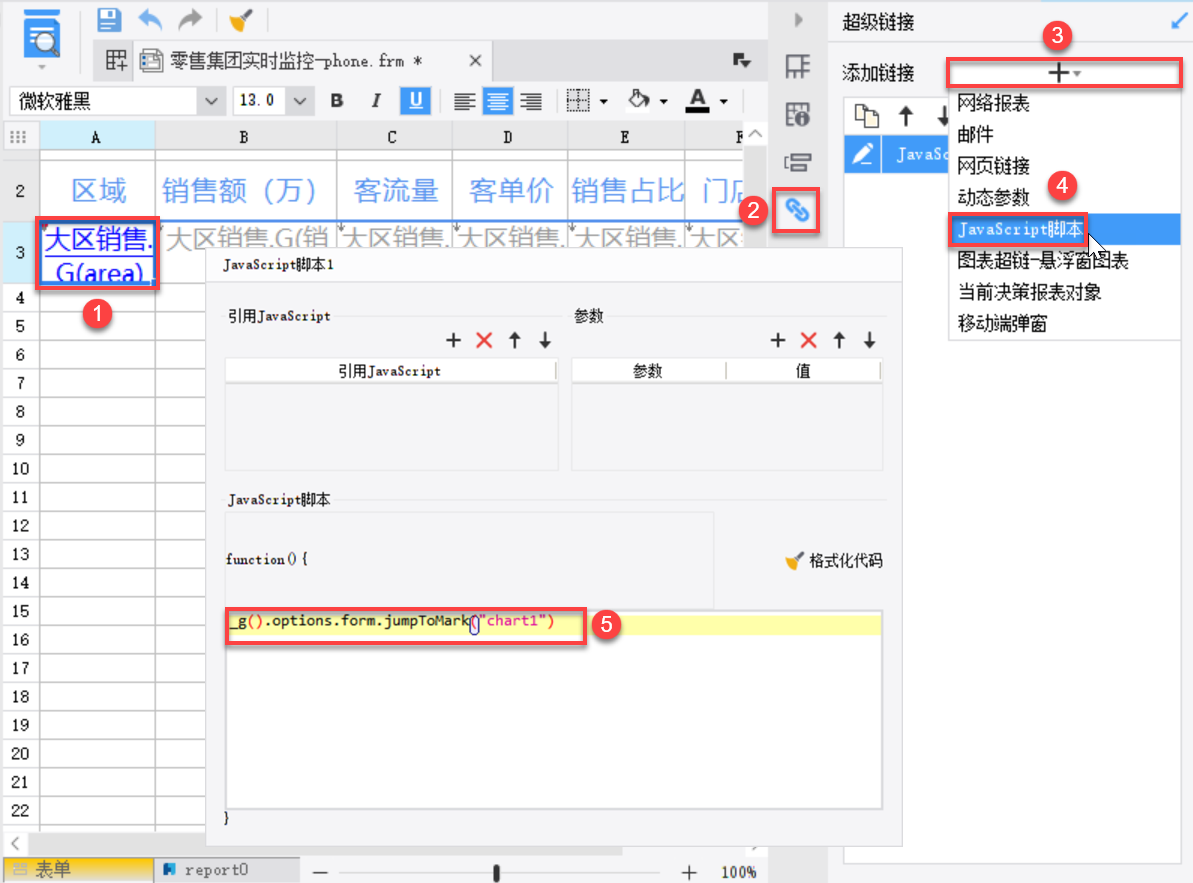Toggle underline formatting

(x=415, y=100)
